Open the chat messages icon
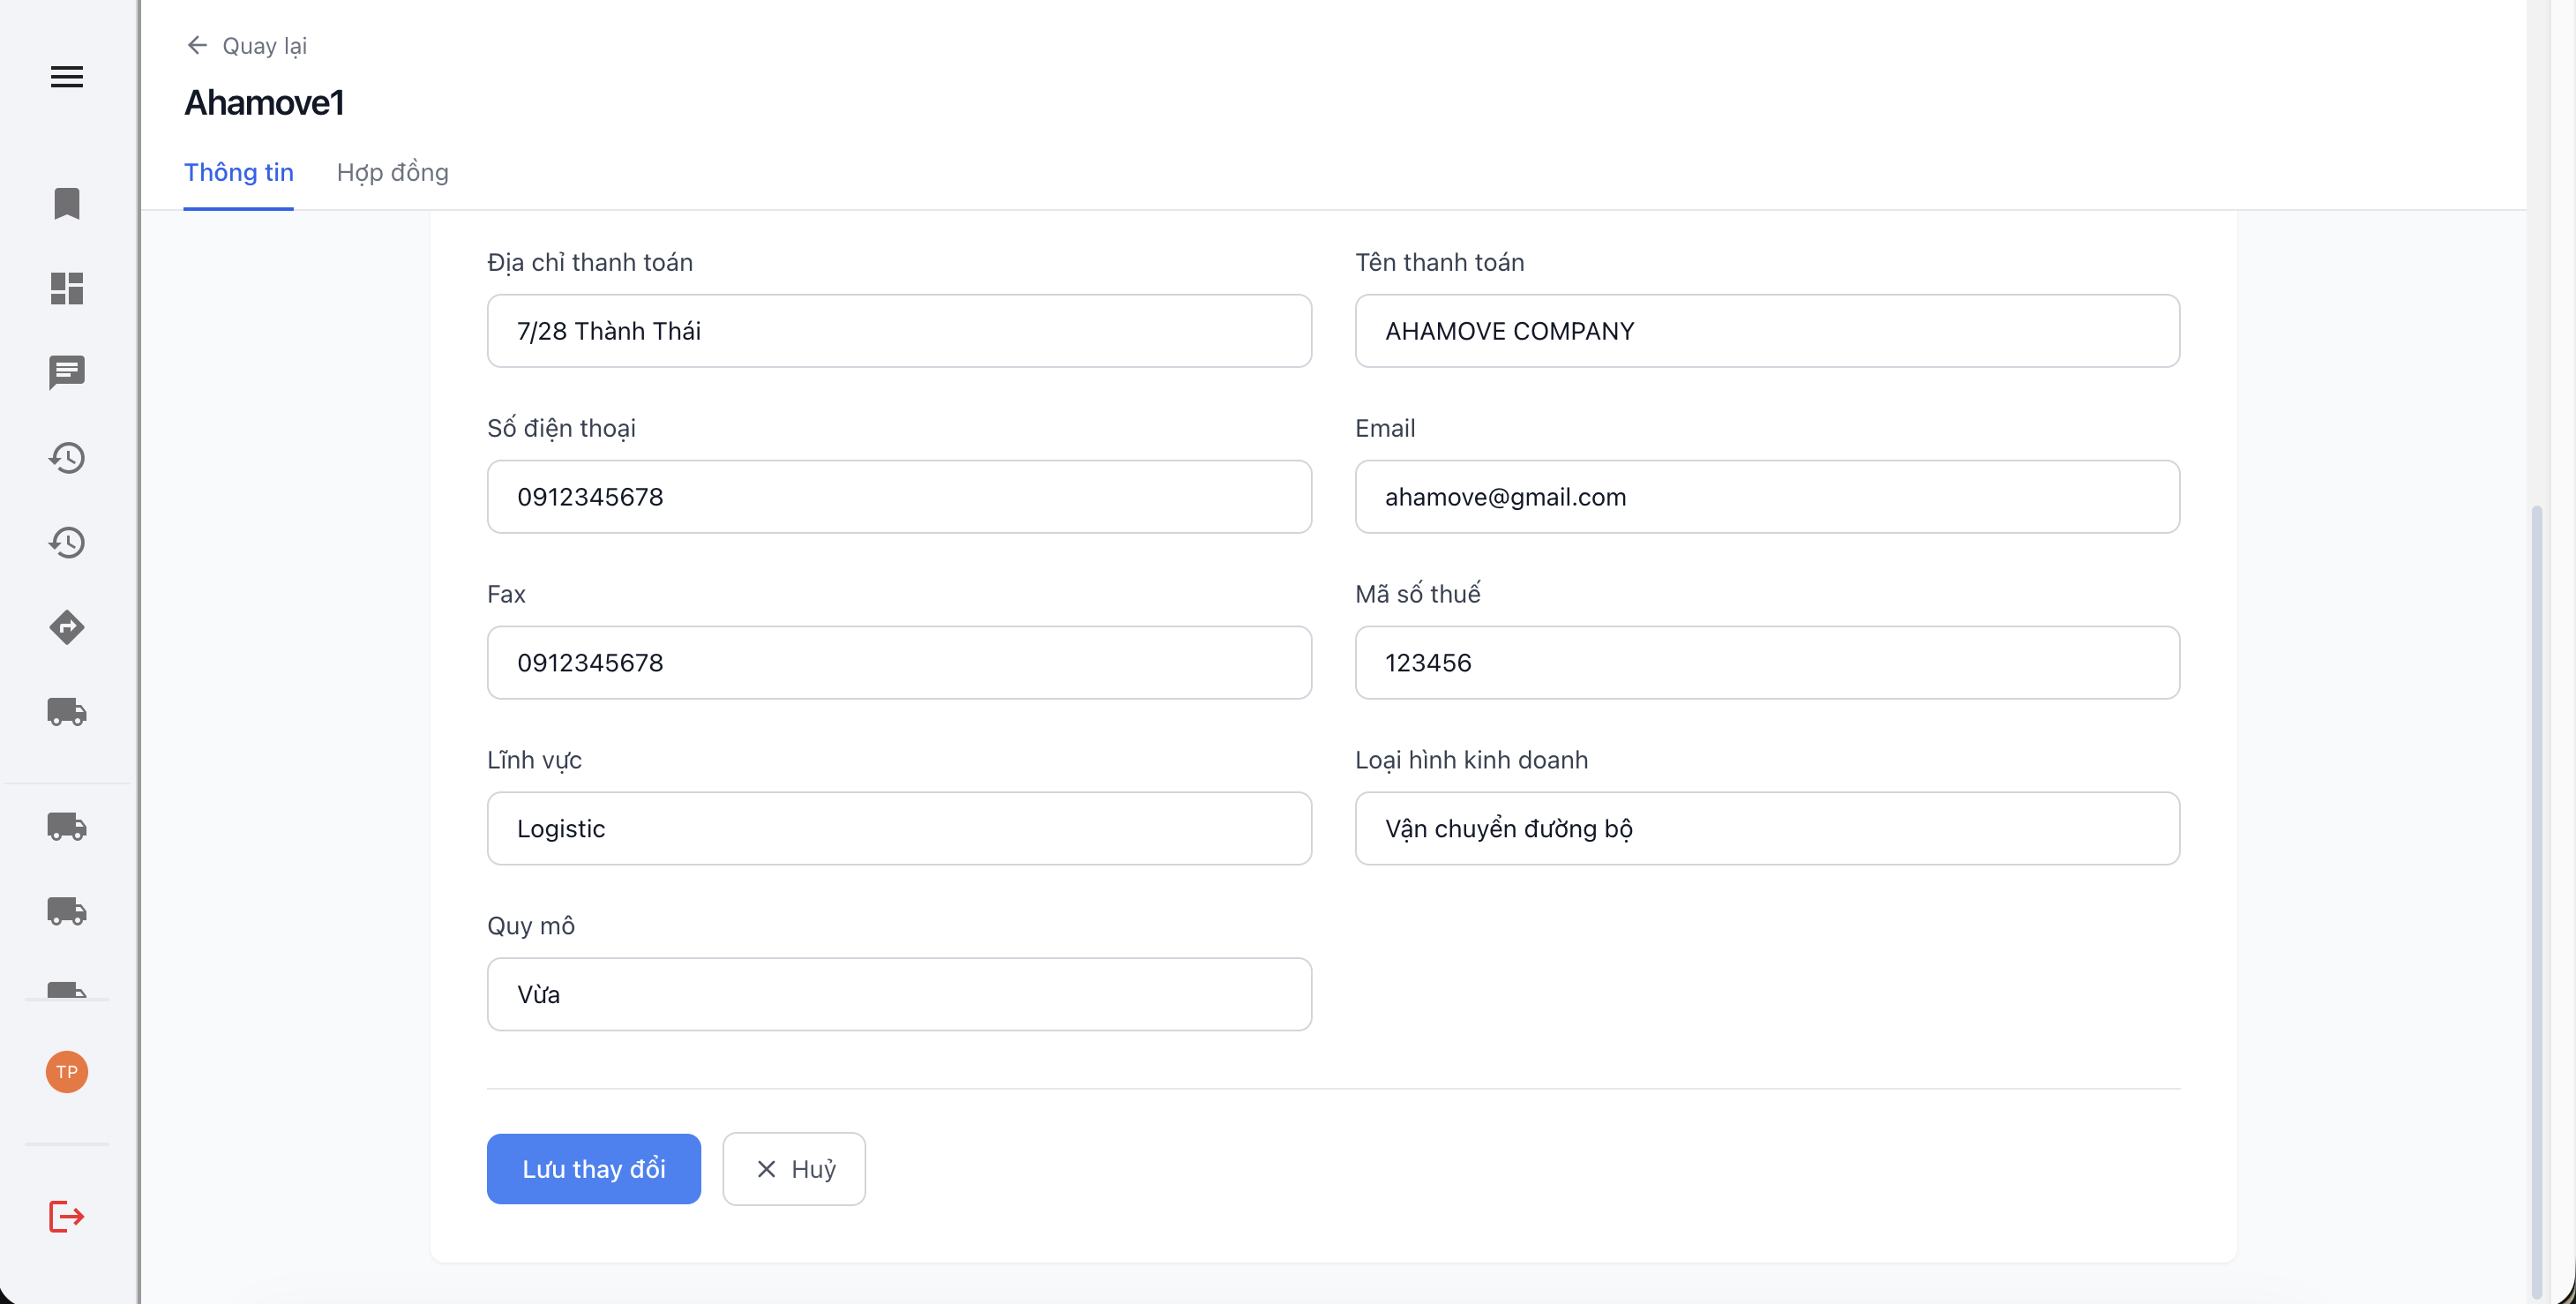2576x1304 pixels. (67, 373)
